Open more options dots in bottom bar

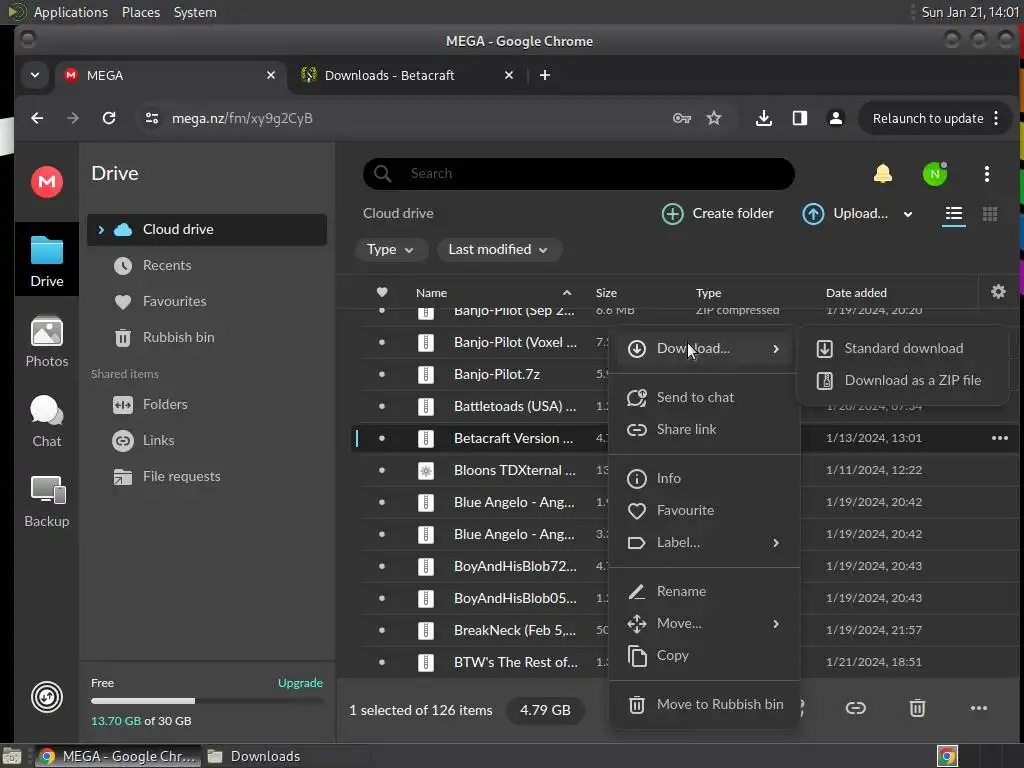click(978, 708)
